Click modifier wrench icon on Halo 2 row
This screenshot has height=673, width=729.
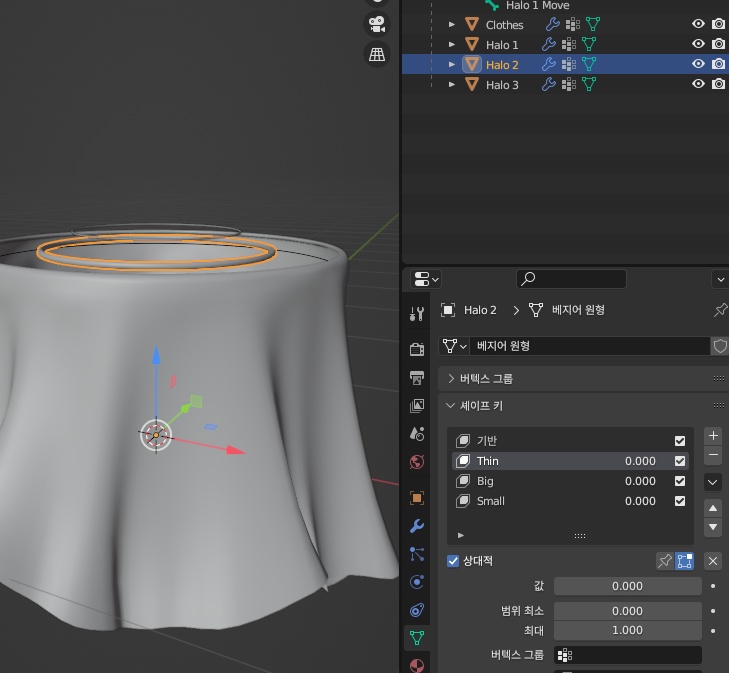pyautogui.click(x=549, y=64)
